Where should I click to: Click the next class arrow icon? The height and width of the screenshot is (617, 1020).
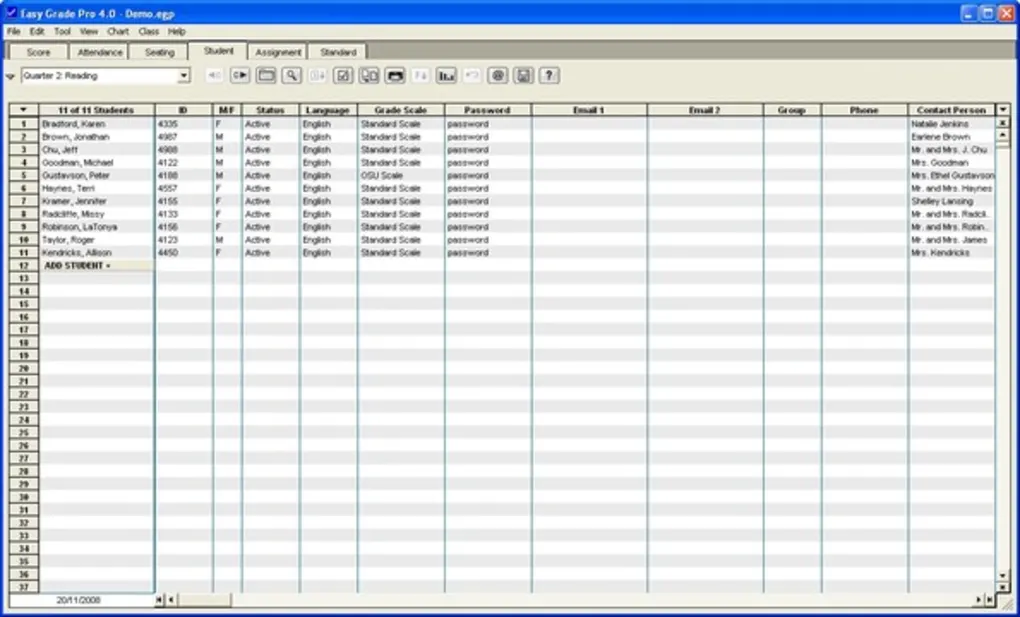[x=240, y=76]
